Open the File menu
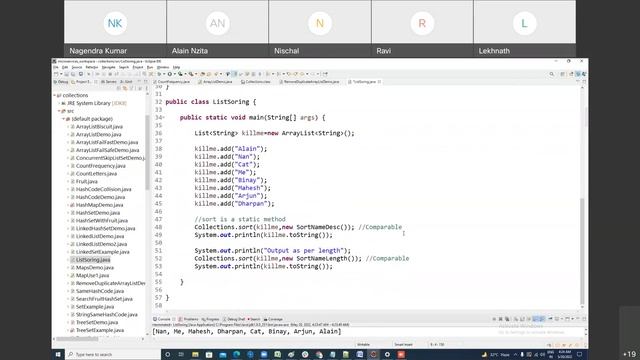Screen dimensions: 640x360 pos(56,67)
